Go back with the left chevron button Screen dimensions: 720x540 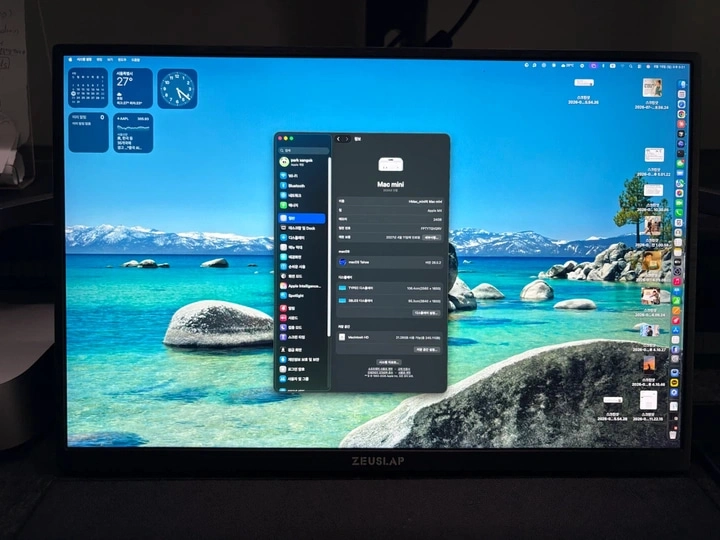tap(339, 139)
